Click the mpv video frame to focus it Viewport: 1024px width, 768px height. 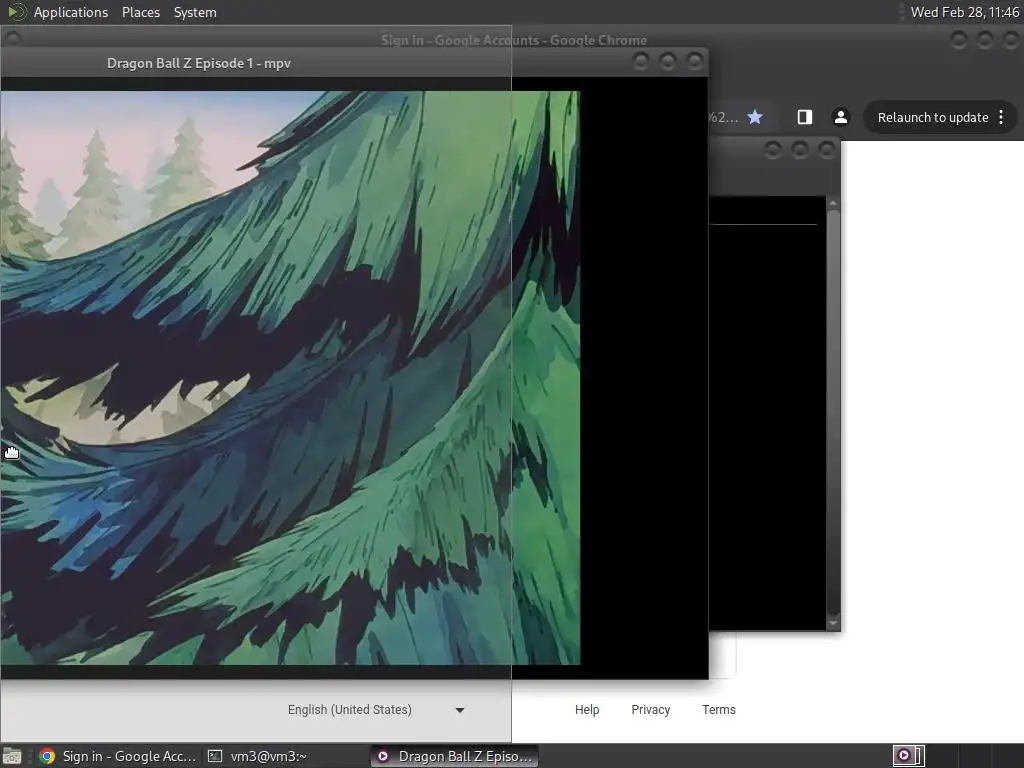(290, 378)
